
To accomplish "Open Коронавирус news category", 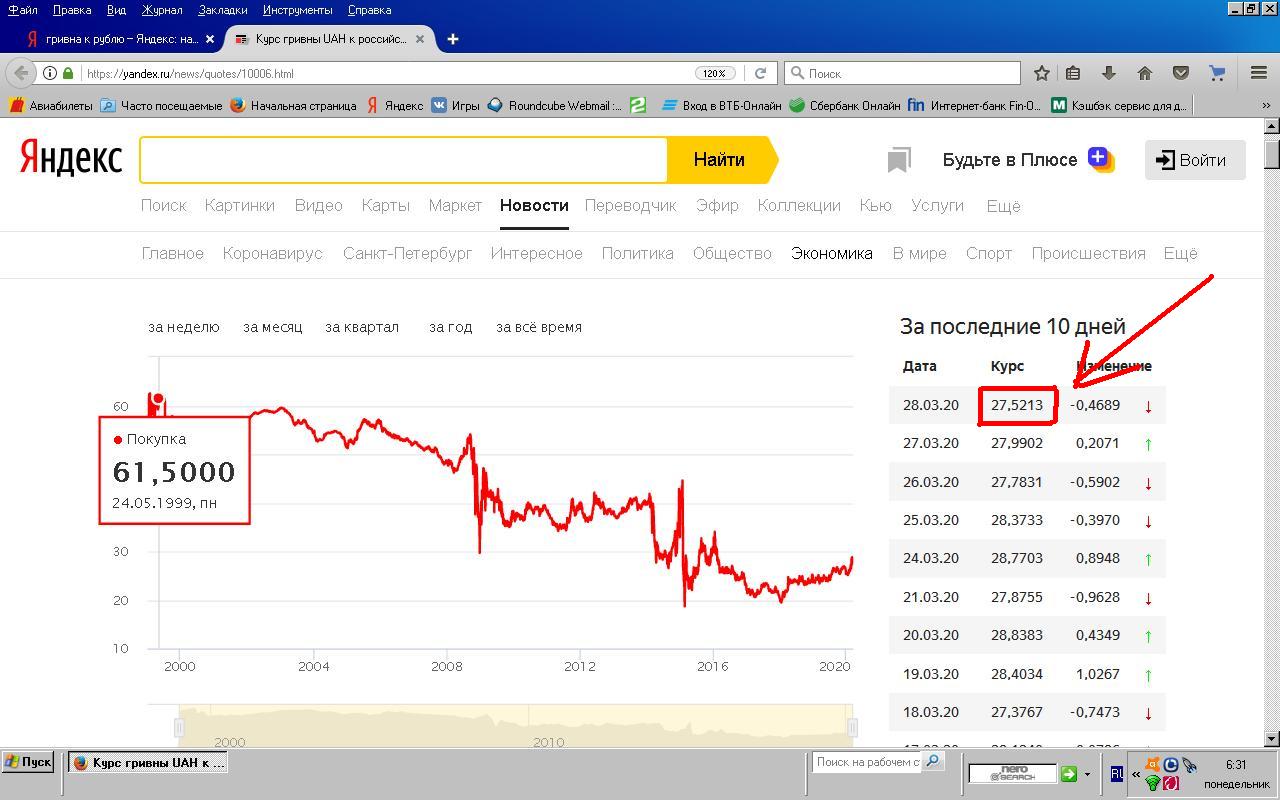I will pos(273,254).
